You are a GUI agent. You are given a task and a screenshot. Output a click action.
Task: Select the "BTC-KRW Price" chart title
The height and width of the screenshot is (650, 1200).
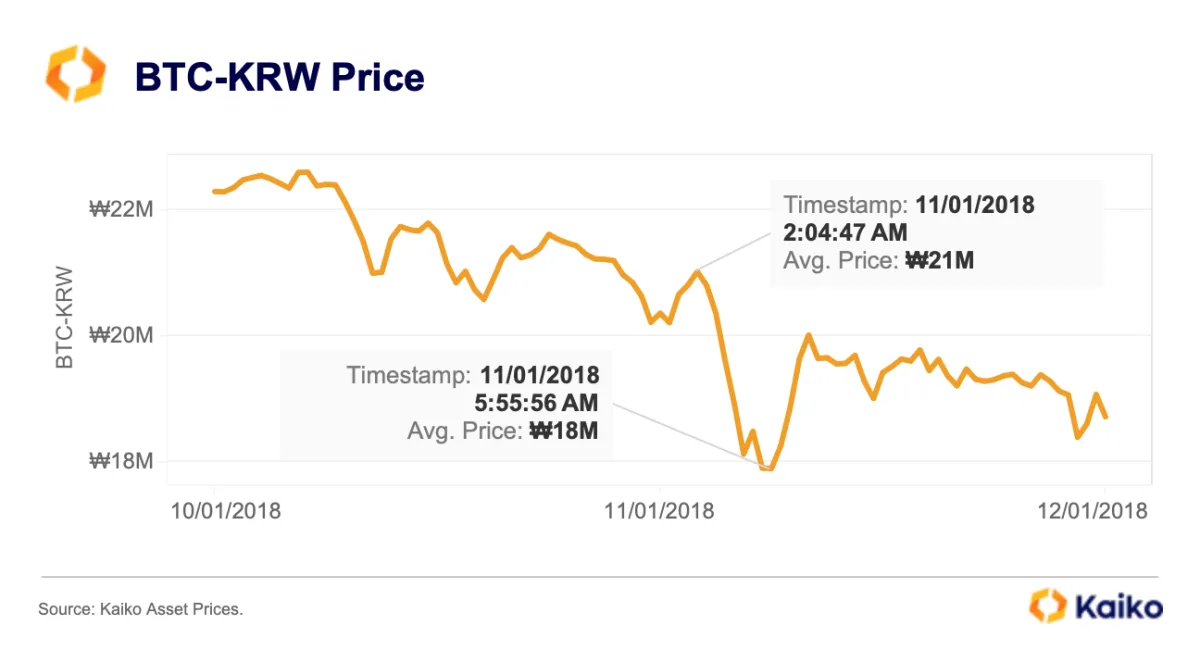(279, 76)
